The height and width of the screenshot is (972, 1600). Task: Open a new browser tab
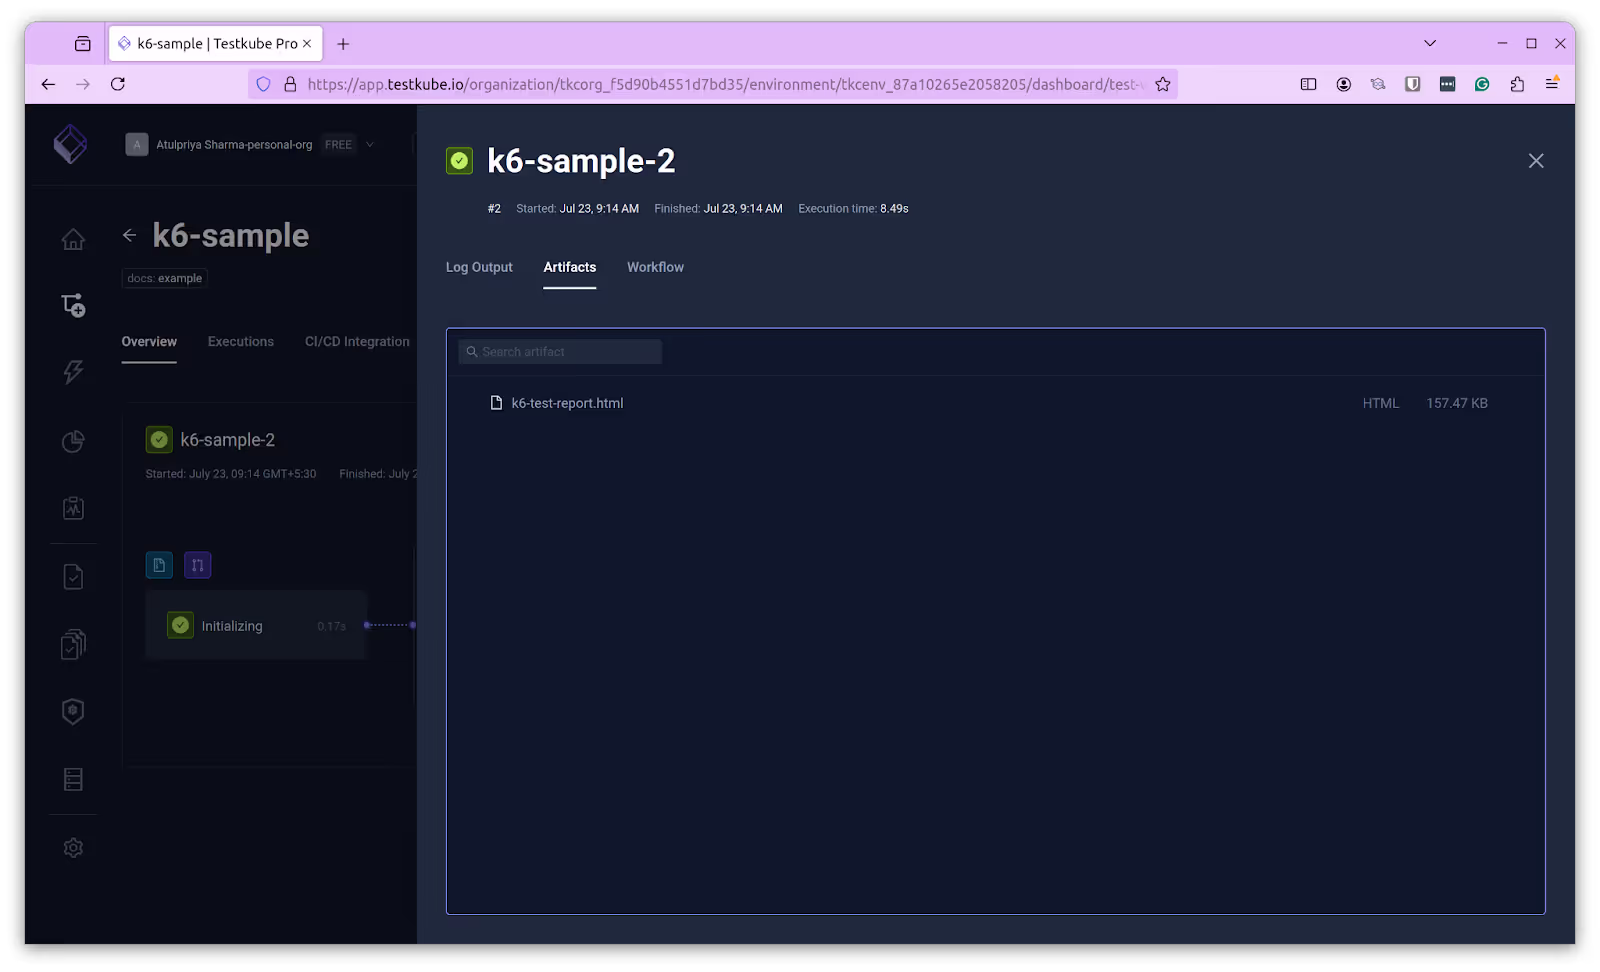[x=343, y=44]
